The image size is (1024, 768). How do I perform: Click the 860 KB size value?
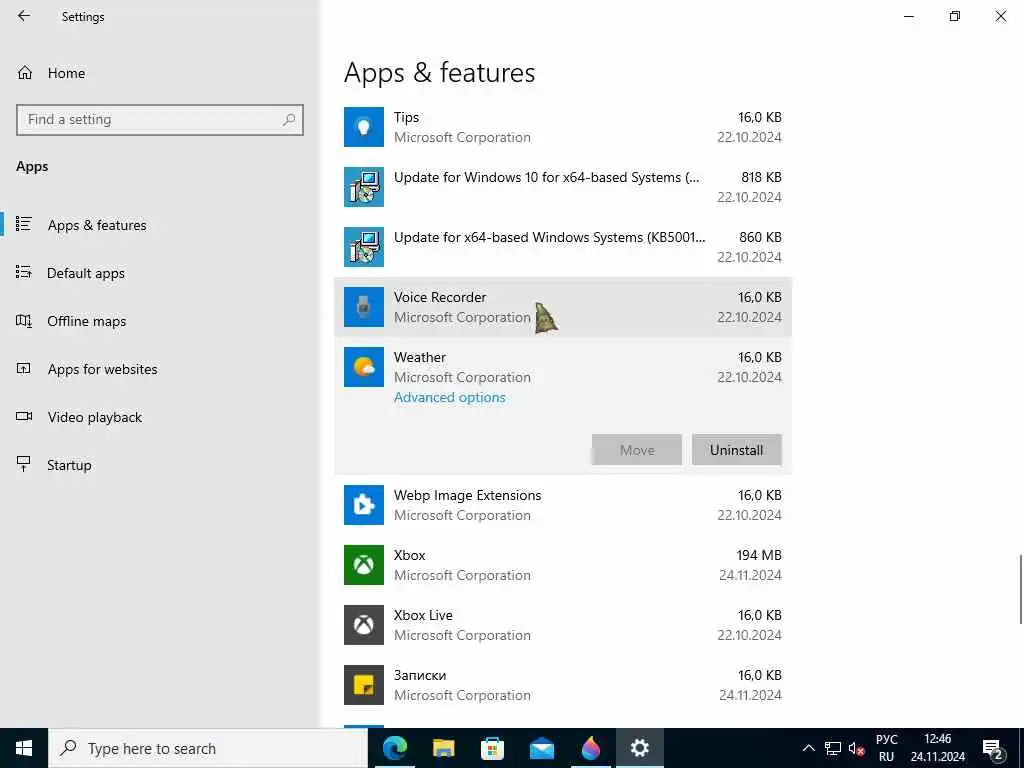pyautogui.click(x=760, y=237)
